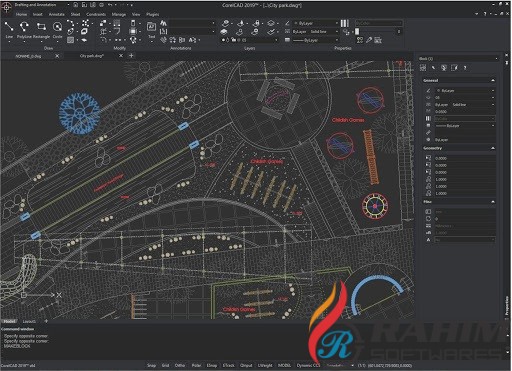Open the View ribbon tab
512x371 pixels.
click(136, 14)
